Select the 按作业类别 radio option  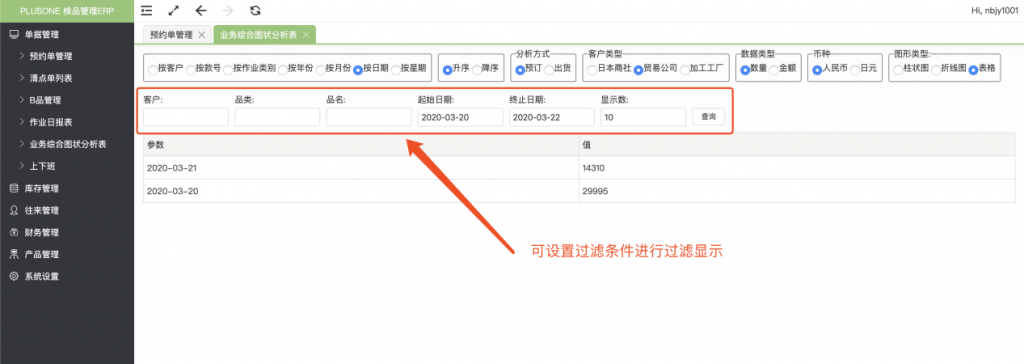pos(228,69)
